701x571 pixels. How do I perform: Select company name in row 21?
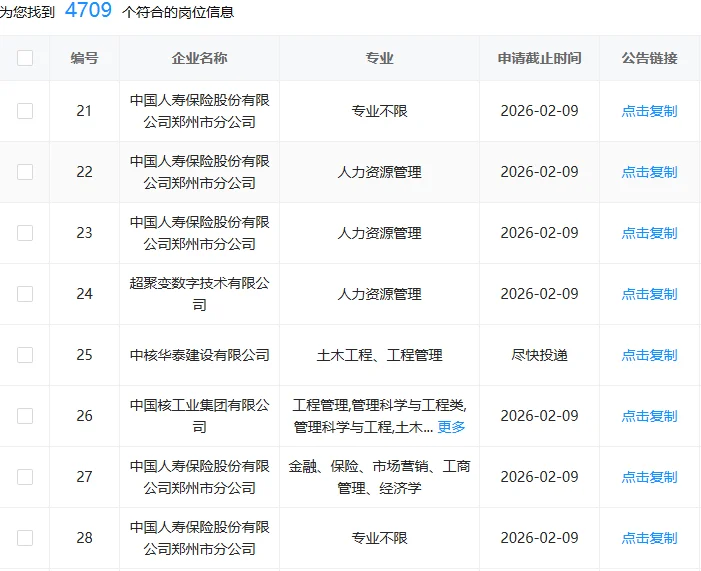199,111
